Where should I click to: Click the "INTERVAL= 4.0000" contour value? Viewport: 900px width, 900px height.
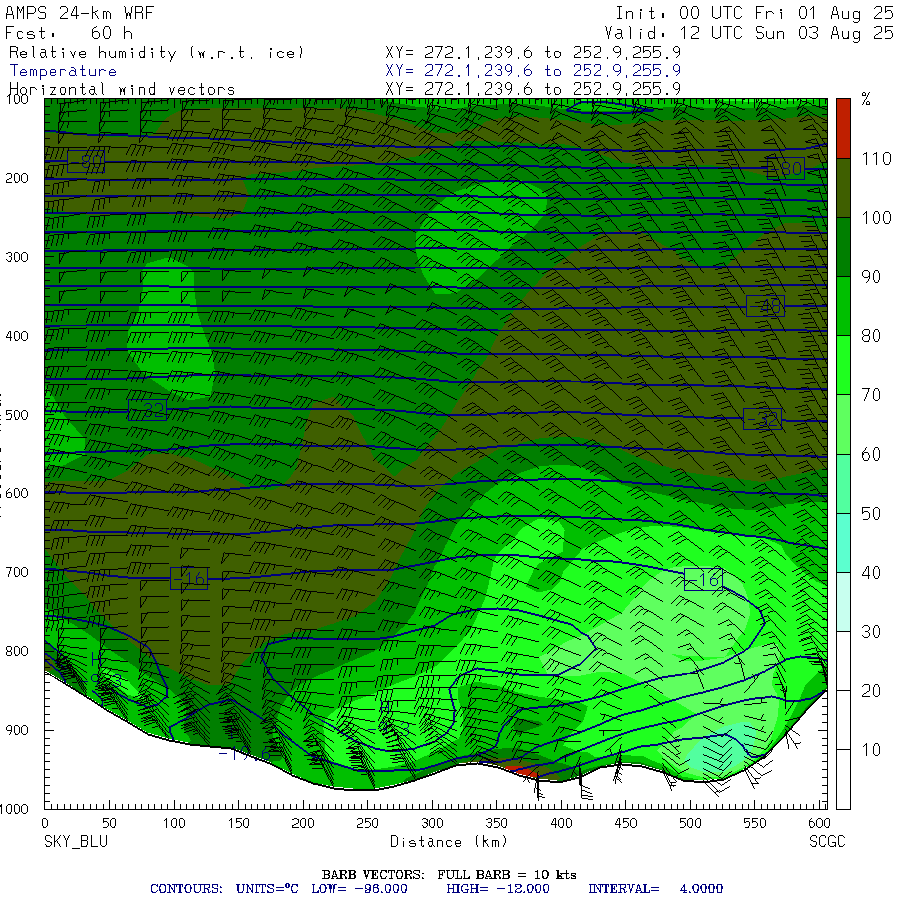[655, 889]
